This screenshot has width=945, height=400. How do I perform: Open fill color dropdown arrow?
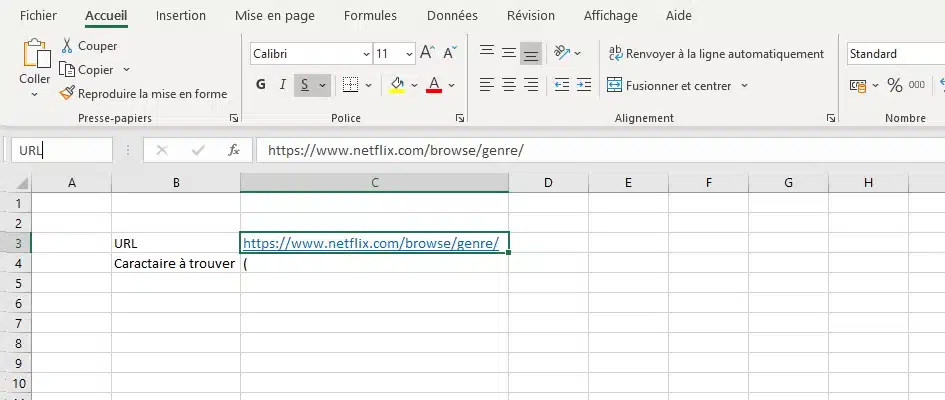tap(414, 86)
